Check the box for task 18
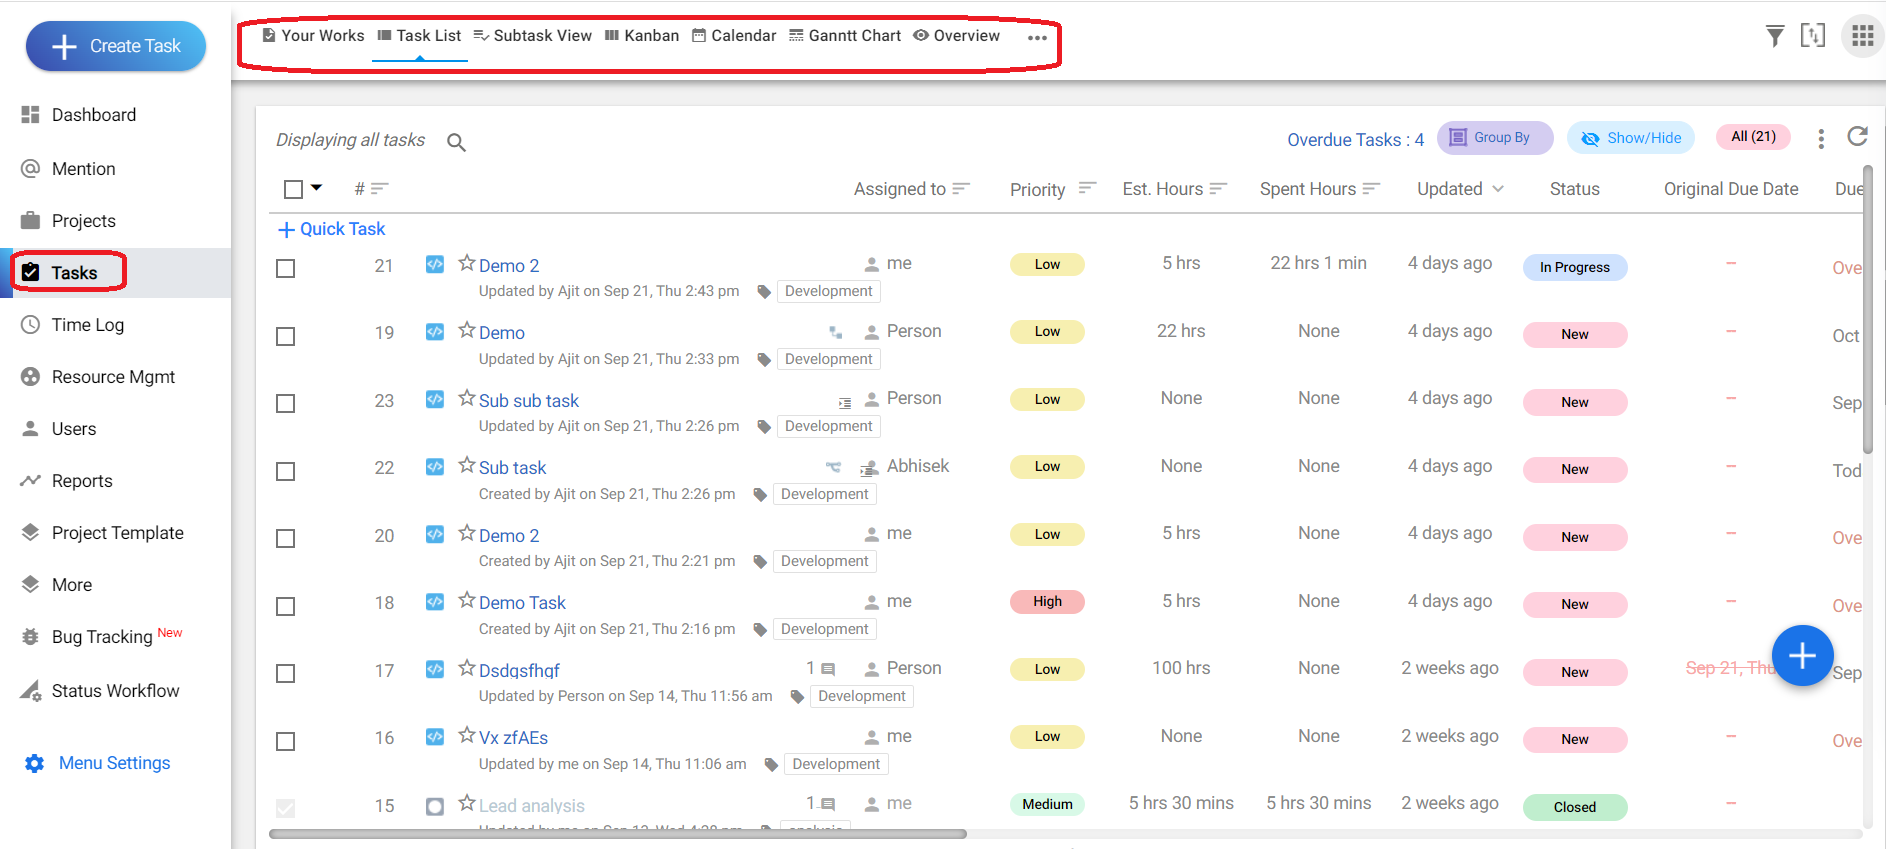 coord(286,606)
